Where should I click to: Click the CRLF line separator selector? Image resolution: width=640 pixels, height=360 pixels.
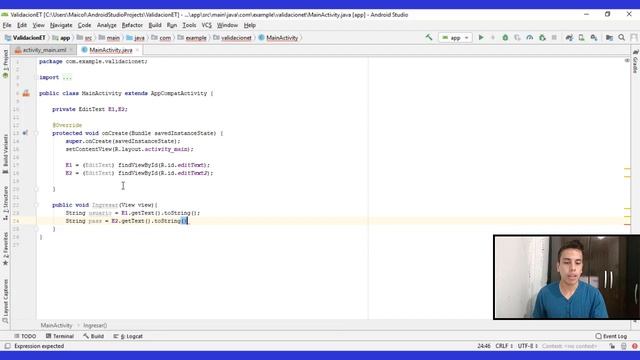[504, 346]
